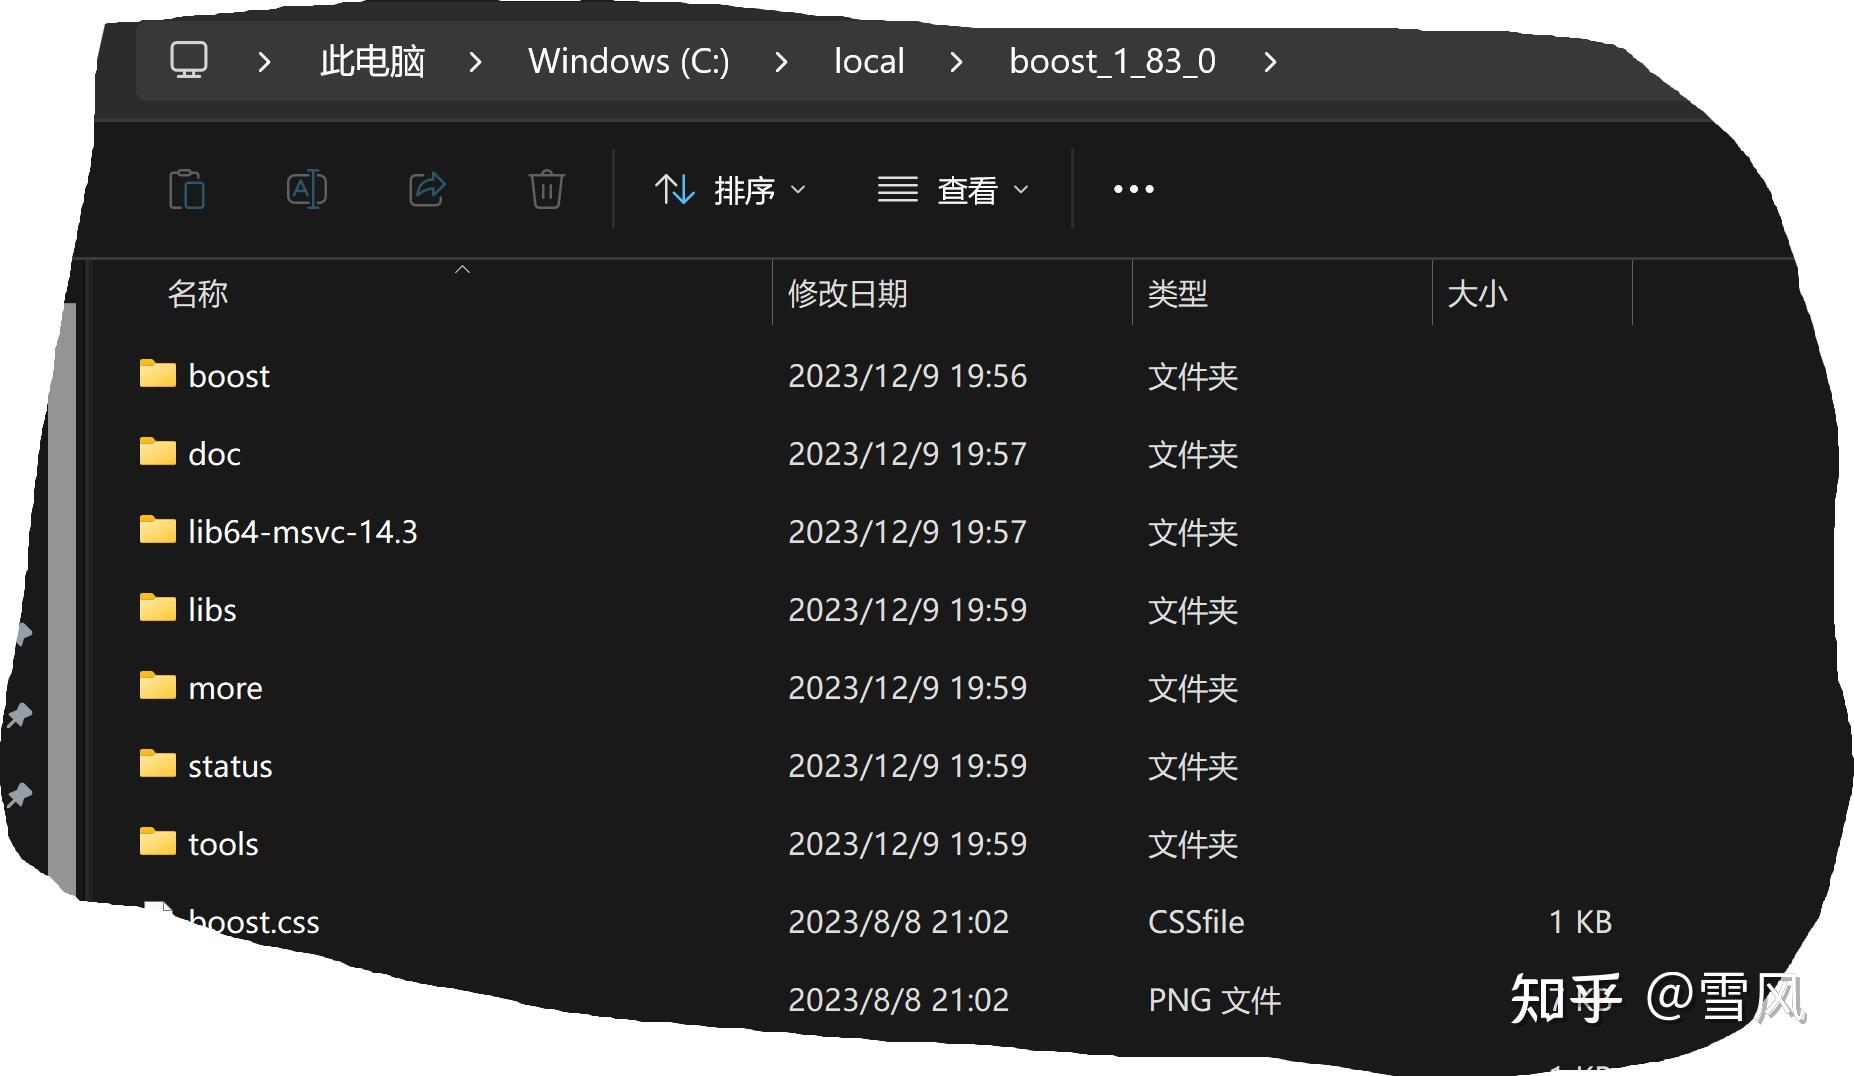Go to Windows (C:) in breadcrumb
1854x1076 pixels.
click(x=629, y=62)
